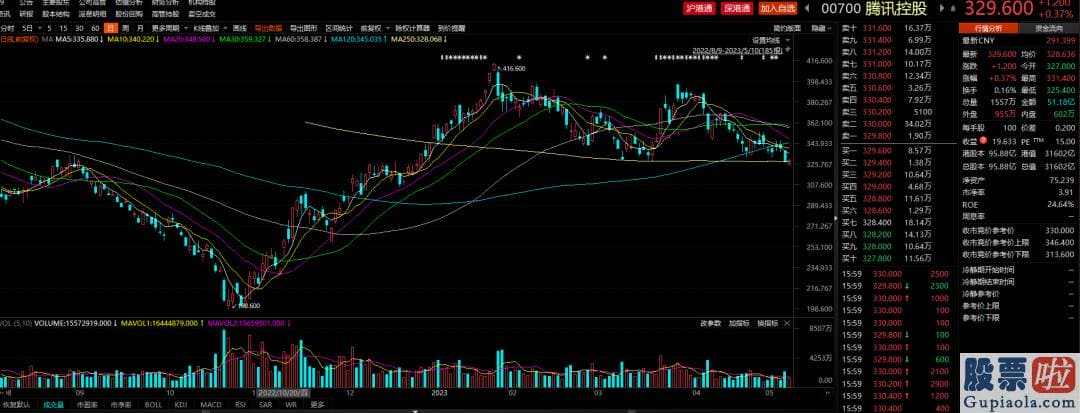Activate the 画线 drawing tool
Screen dimensions: 1080x413
click(240, 29)
